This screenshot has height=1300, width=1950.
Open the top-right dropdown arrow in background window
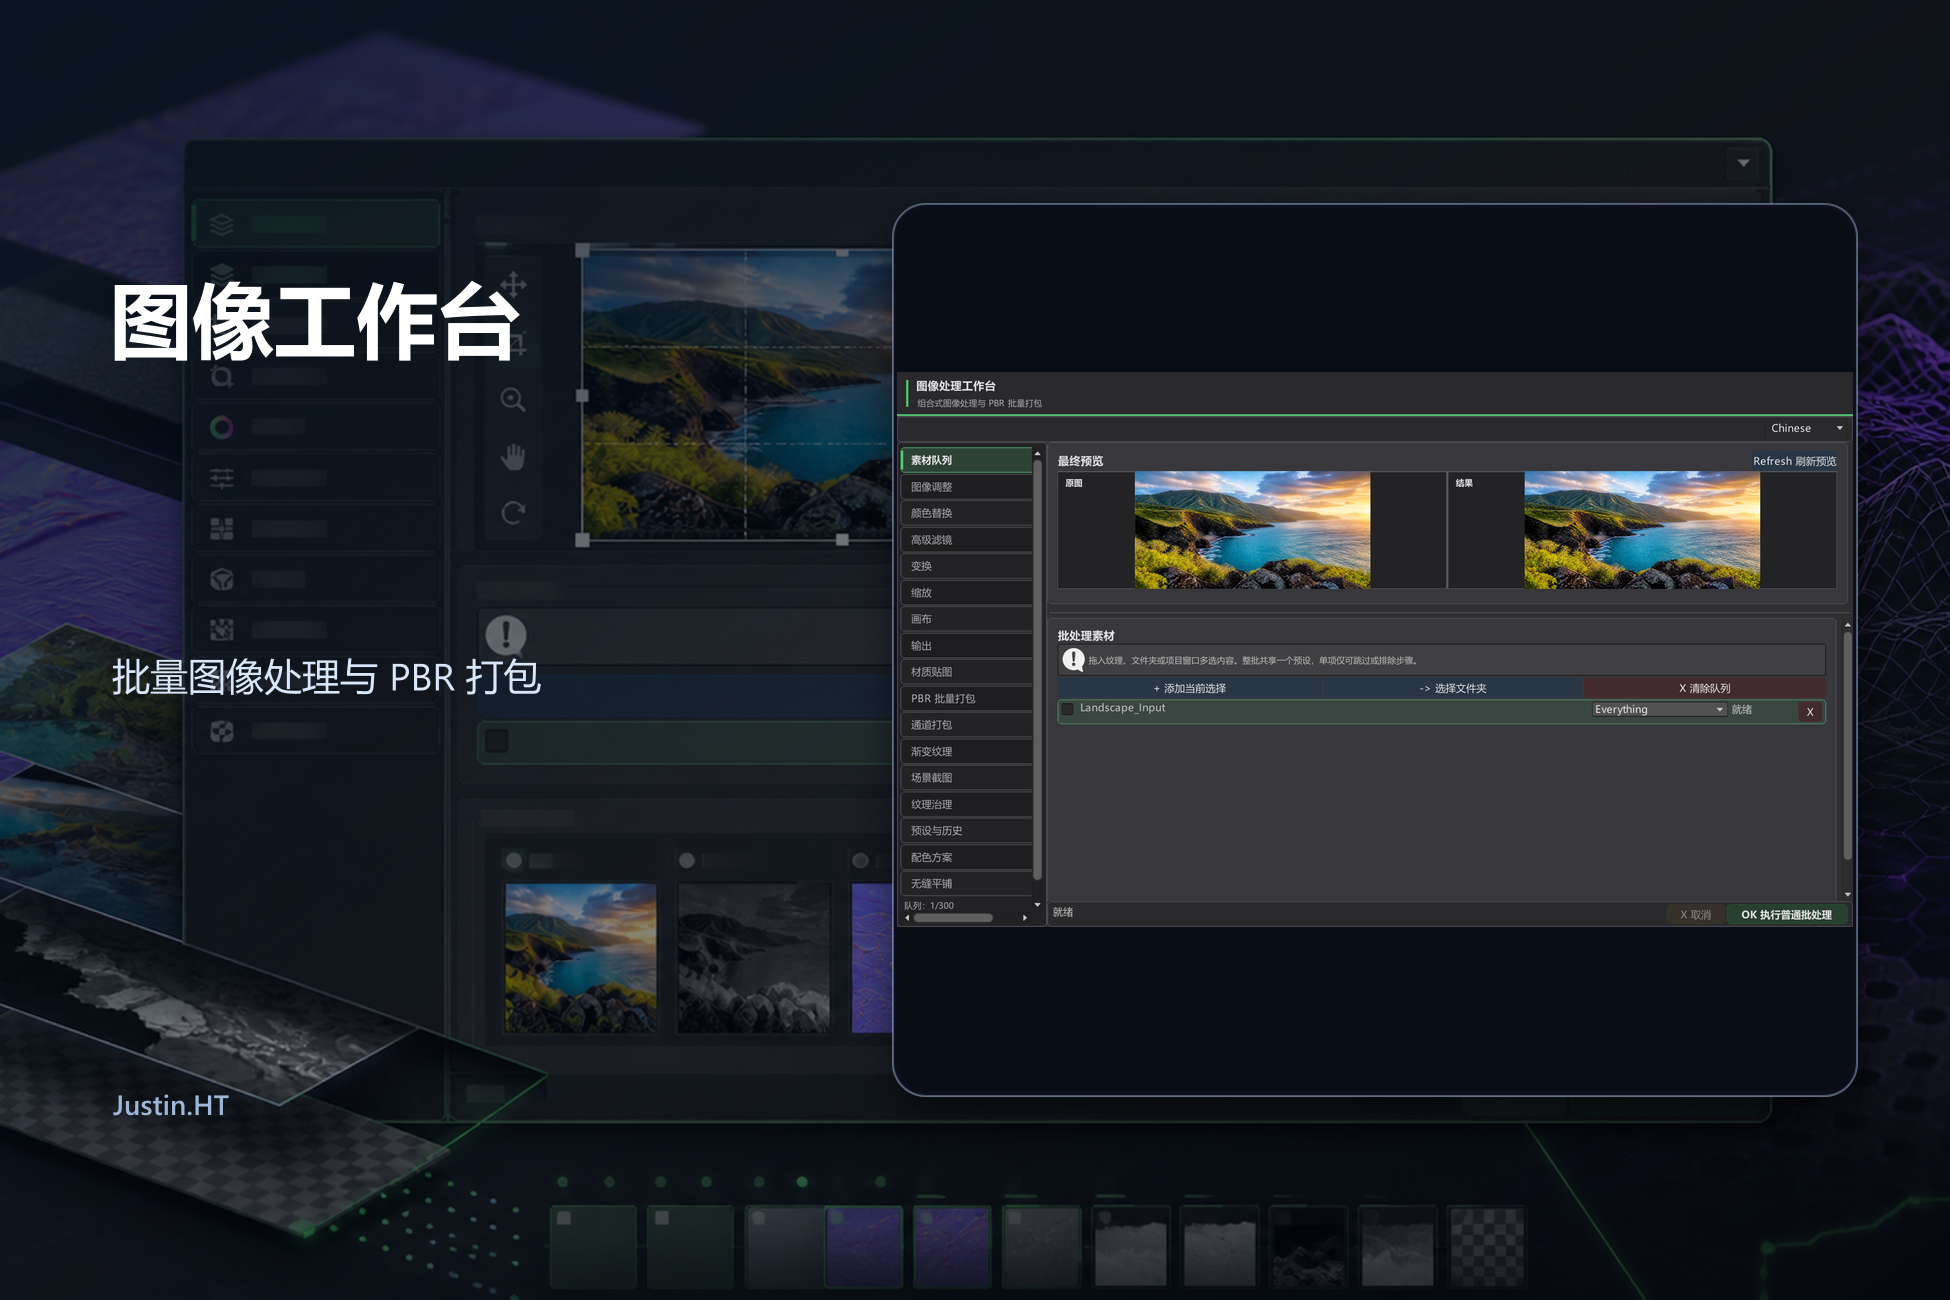1743,163
